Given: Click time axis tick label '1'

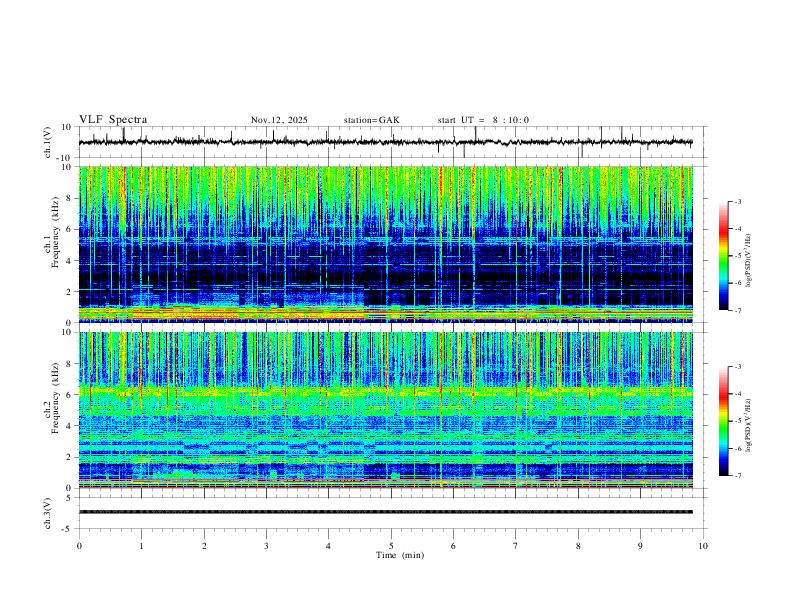Looking at the screenshot, I should pyautogui.click(x=141, y=546).
